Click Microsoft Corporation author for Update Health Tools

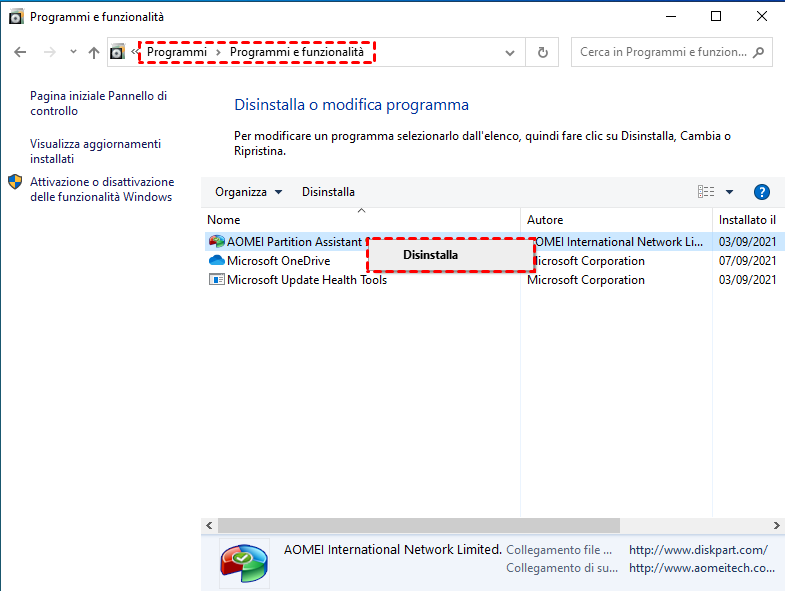tap(586, 280)
